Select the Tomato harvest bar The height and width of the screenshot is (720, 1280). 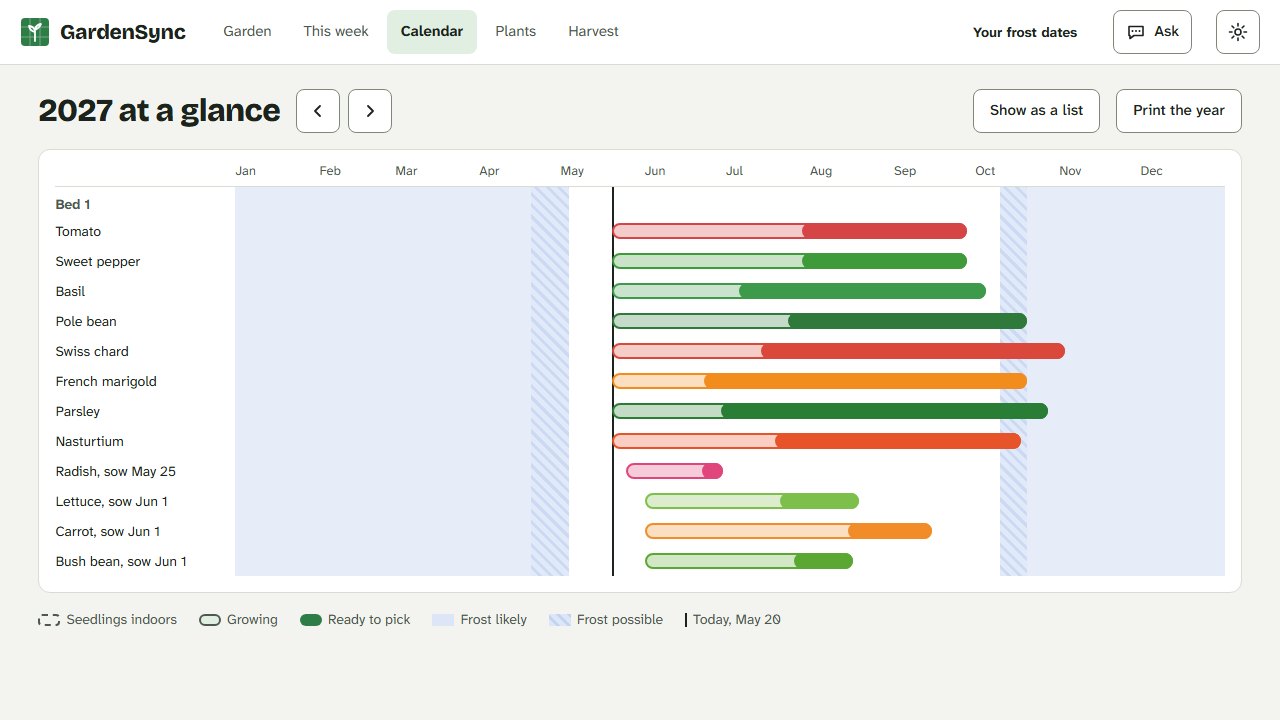(884, 231)
